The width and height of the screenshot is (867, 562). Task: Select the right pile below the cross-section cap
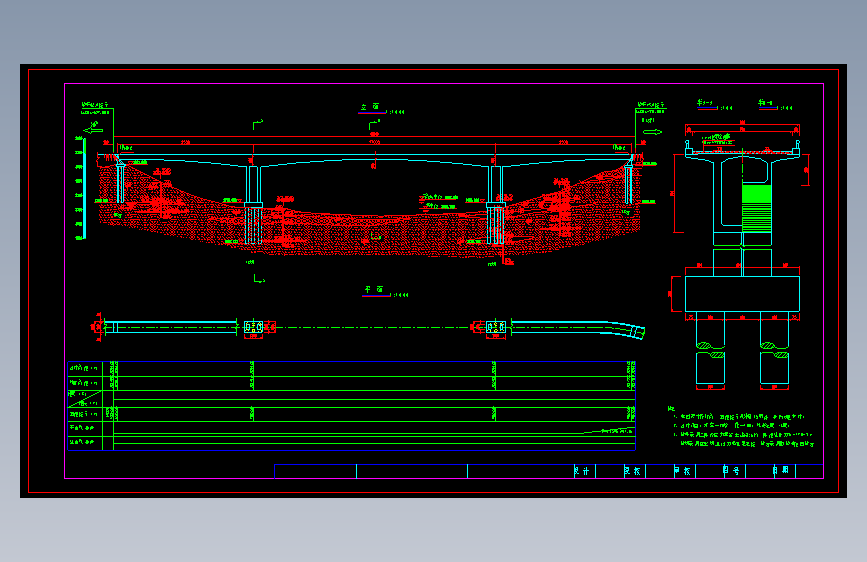click(774, 348)
